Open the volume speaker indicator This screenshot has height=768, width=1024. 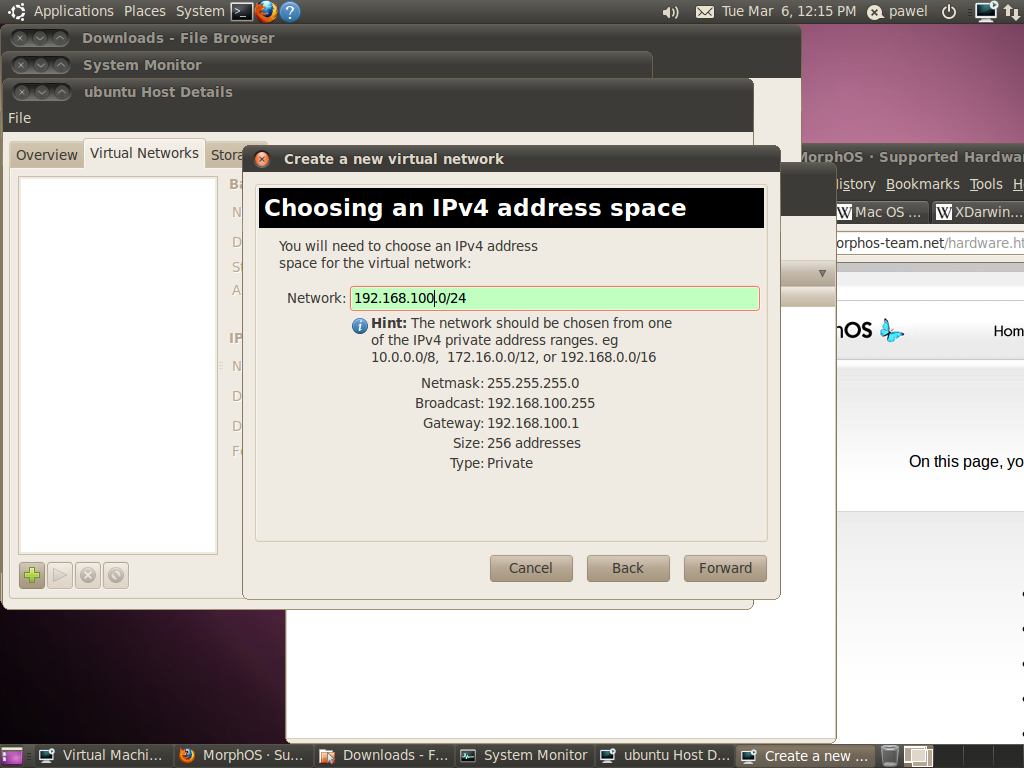pyautogui.click(x=671, y=12)
